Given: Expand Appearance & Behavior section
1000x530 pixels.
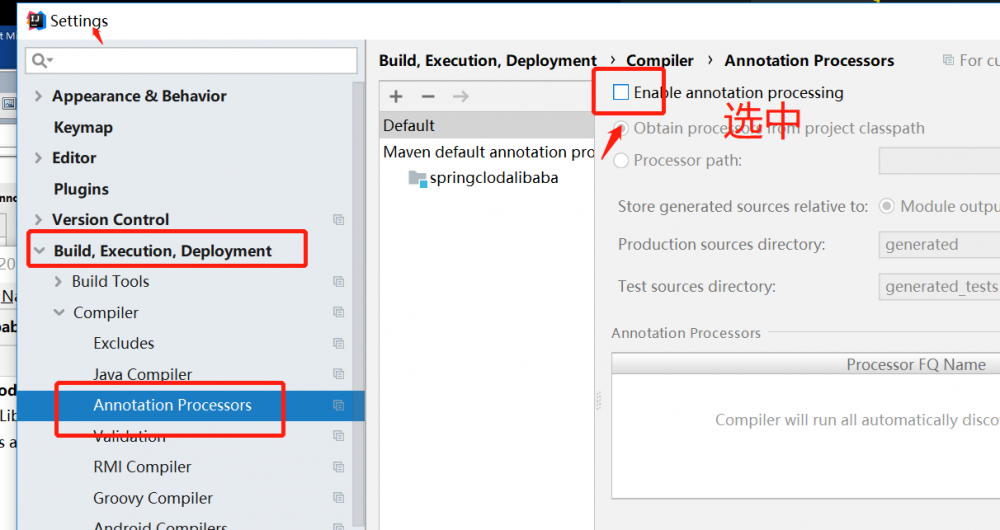Looking at the screenshot, I should coord(38,97).
